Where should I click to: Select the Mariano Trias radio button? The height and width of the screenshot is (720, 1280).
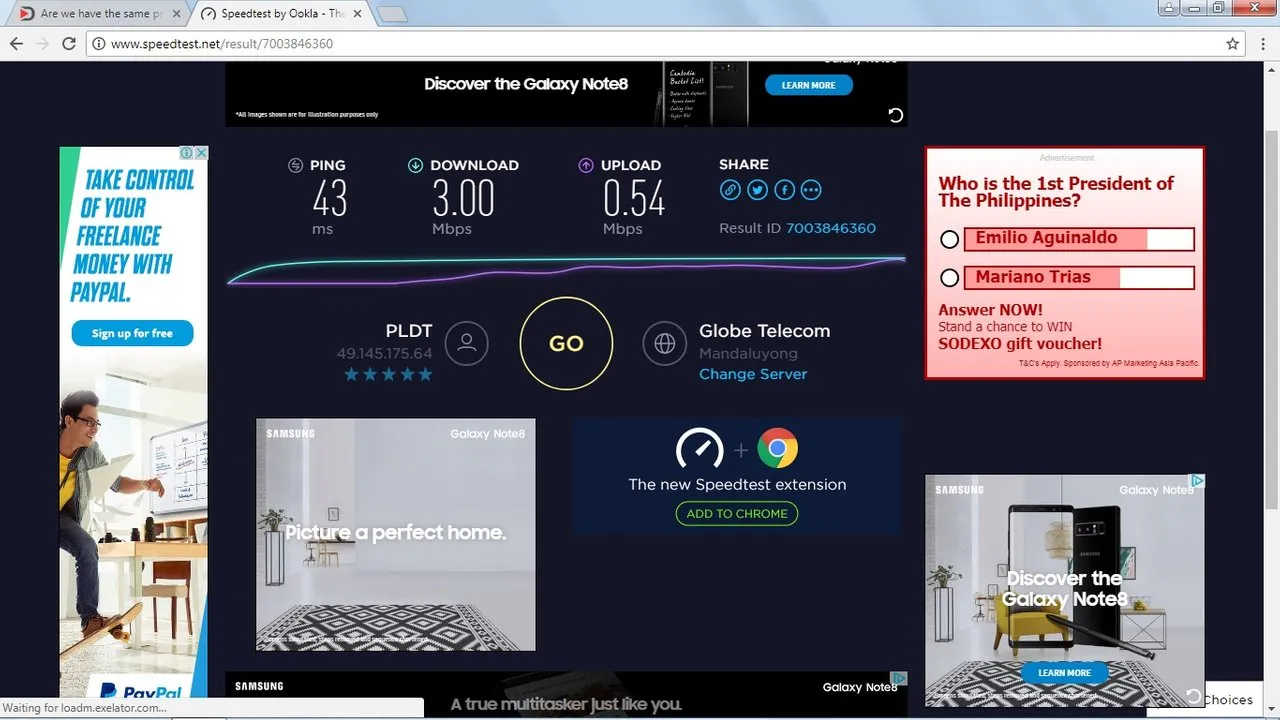(x=950, y=278)
